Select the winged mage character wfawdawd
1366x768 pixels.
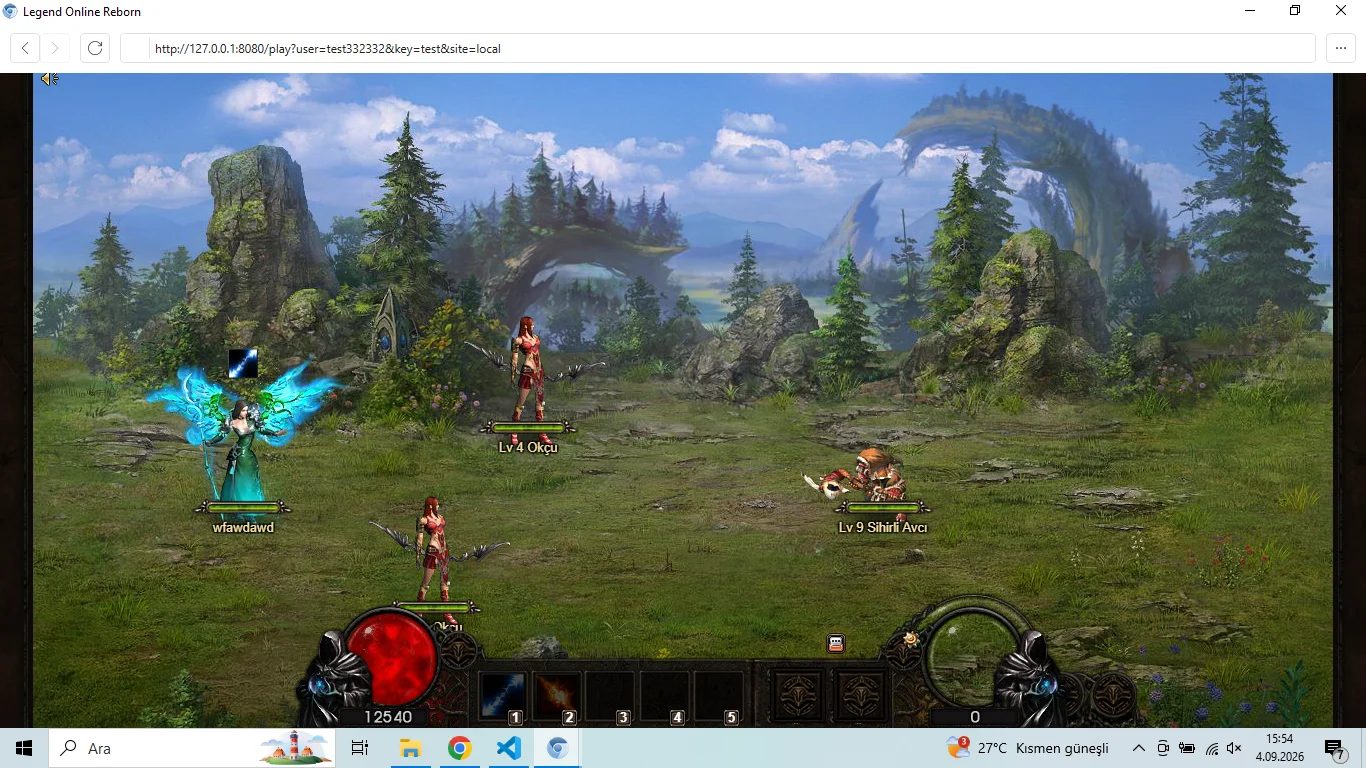pos(243,435)
